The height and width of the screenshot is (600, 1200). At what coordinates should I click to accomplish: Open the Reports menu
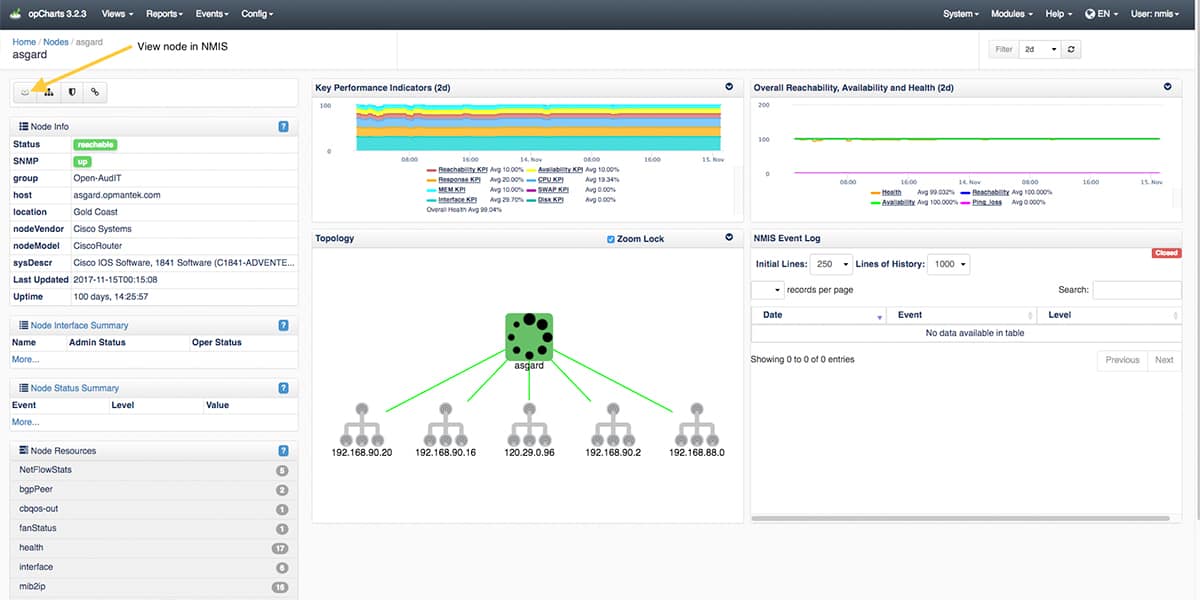[164, 14]
